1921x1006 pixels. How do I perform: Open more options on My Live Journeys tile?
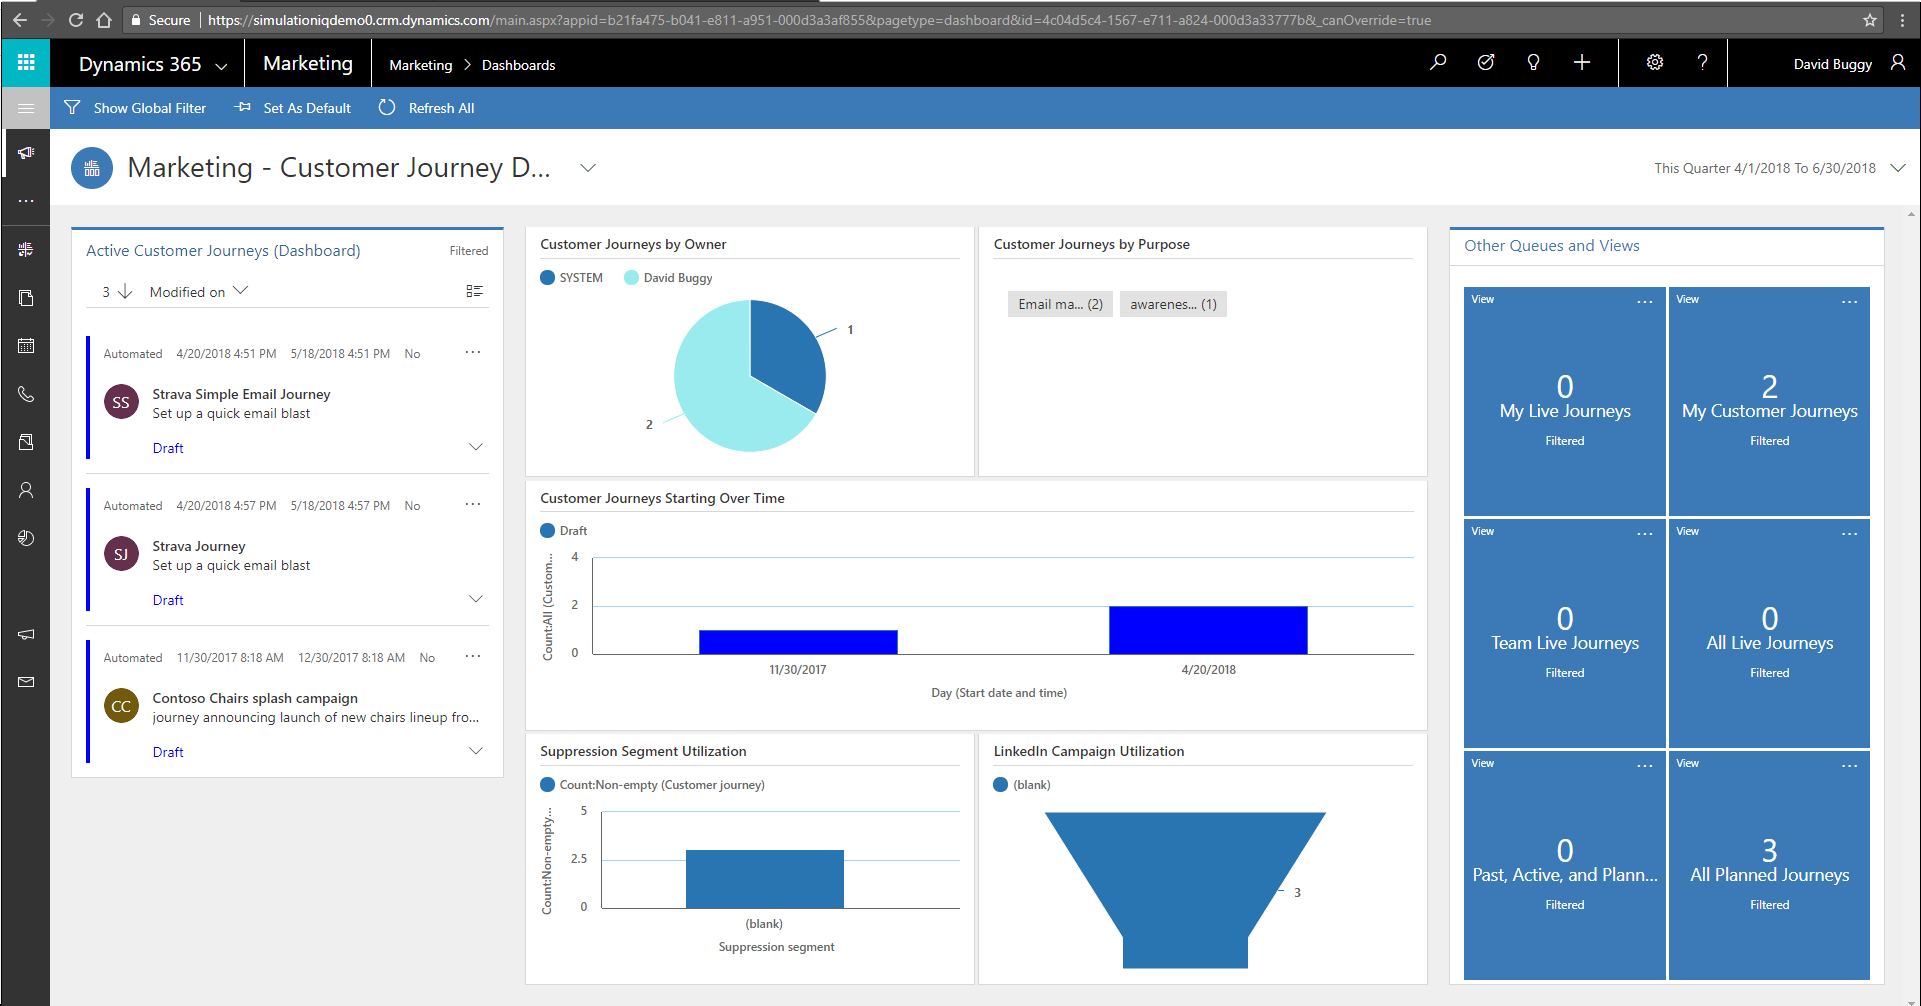(1645, 301)
